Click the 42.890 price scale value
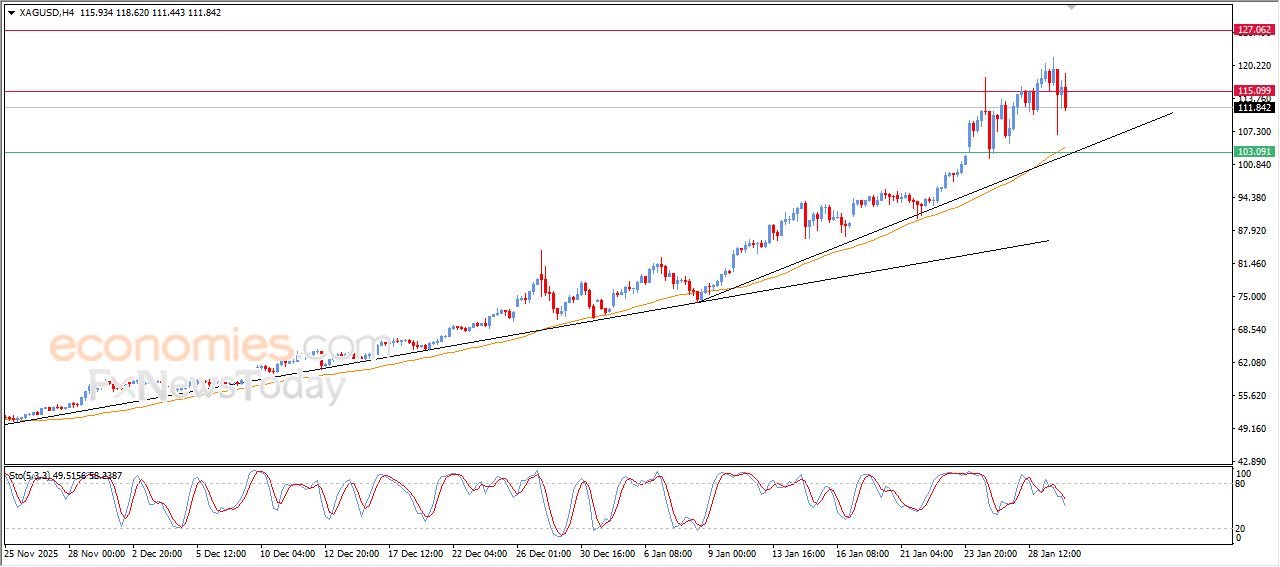 1253,462
